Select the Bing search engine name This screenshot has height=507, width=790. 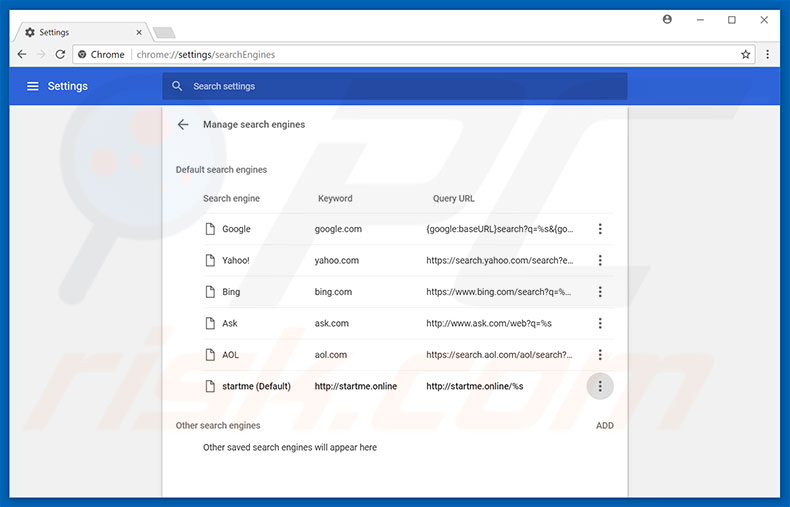[x=231, y=292]
